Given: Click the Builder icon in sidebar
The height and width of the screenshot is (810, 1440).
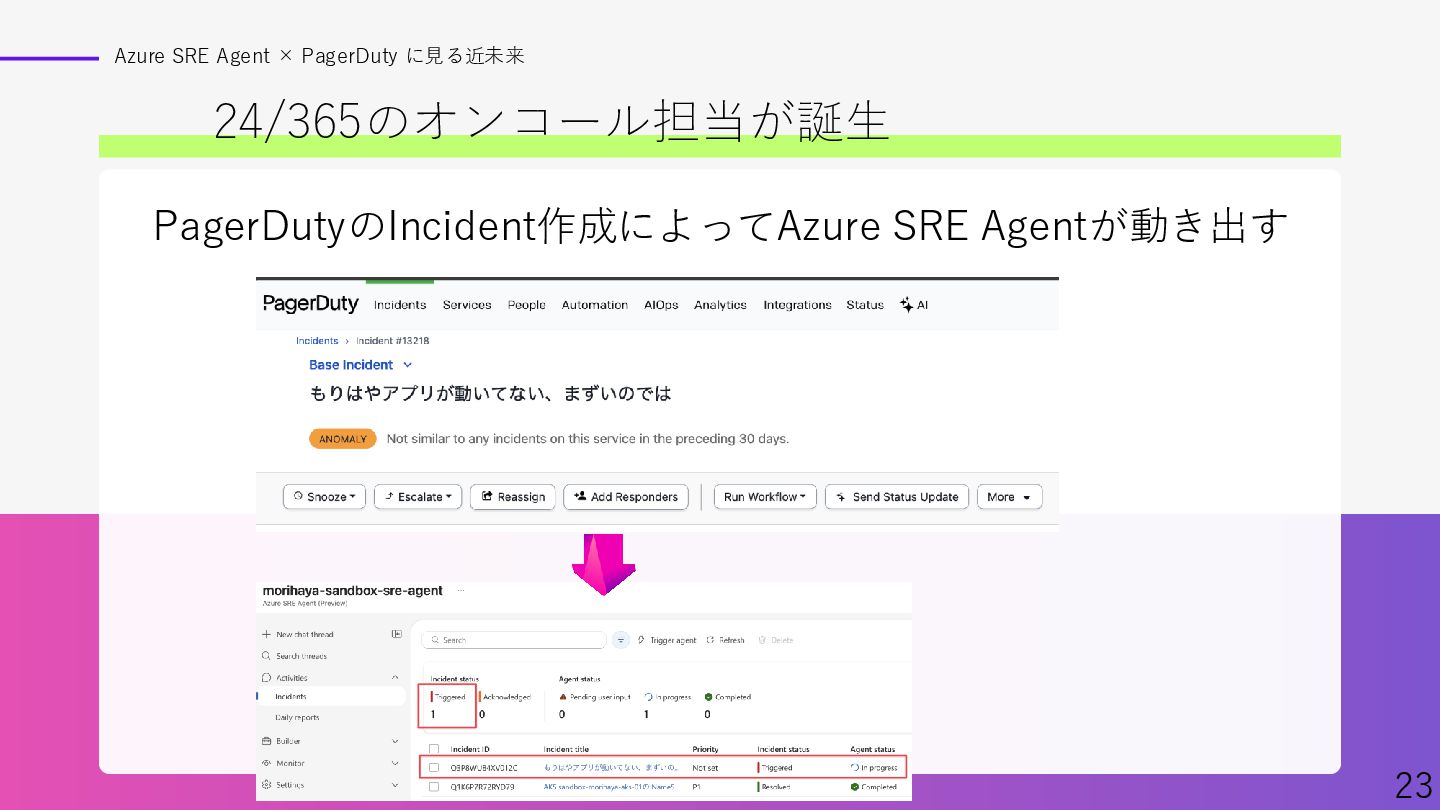Looking at the screenshot, I should click(x=266, y=741).
